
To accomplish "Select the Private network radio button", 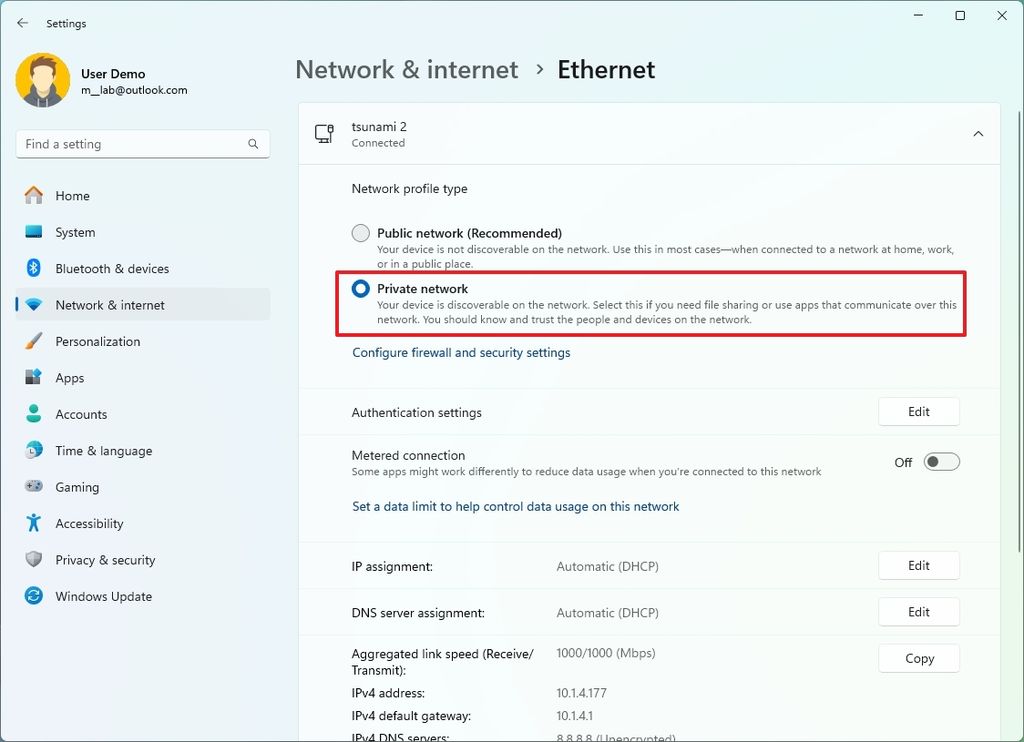I will click(360, 289).
